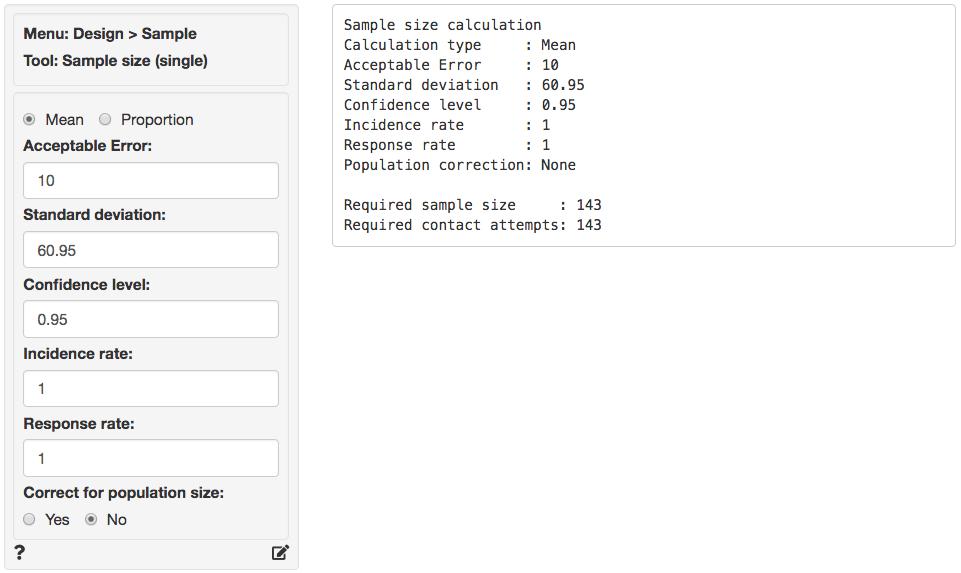Select the Mean radio button
Viewport: 961px width, 573px height.
[29, 120]
